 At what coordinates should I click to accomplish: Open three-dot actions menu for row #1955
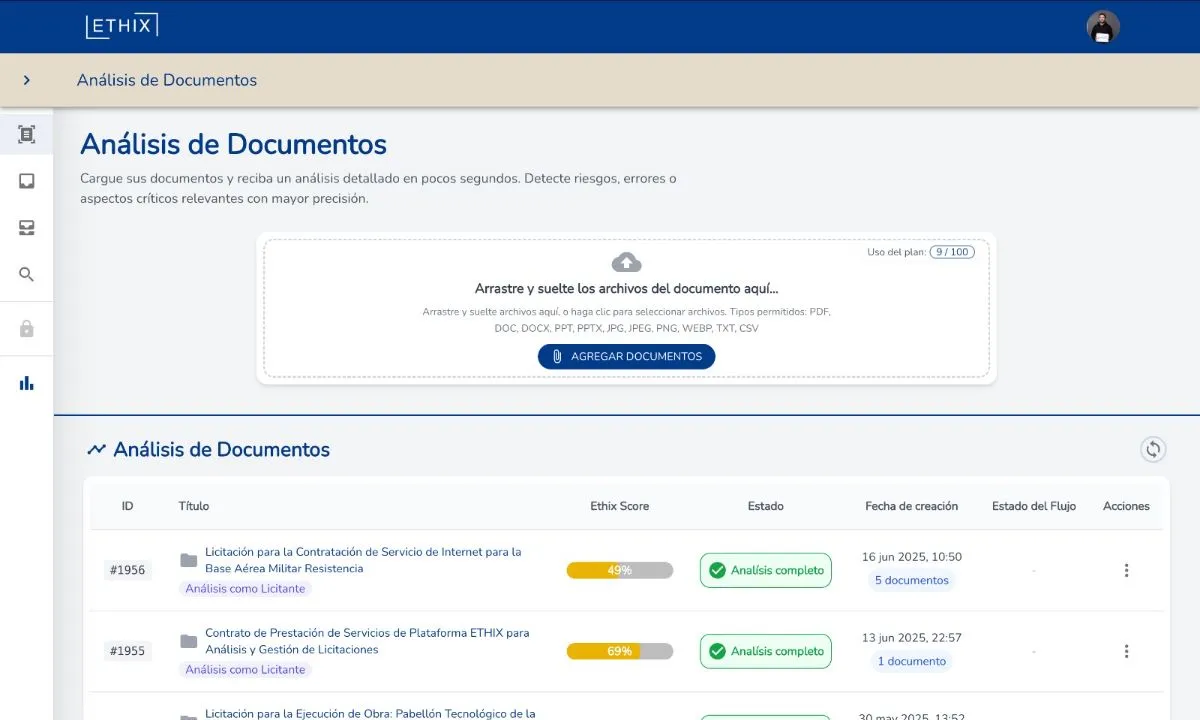[1126, 651]
